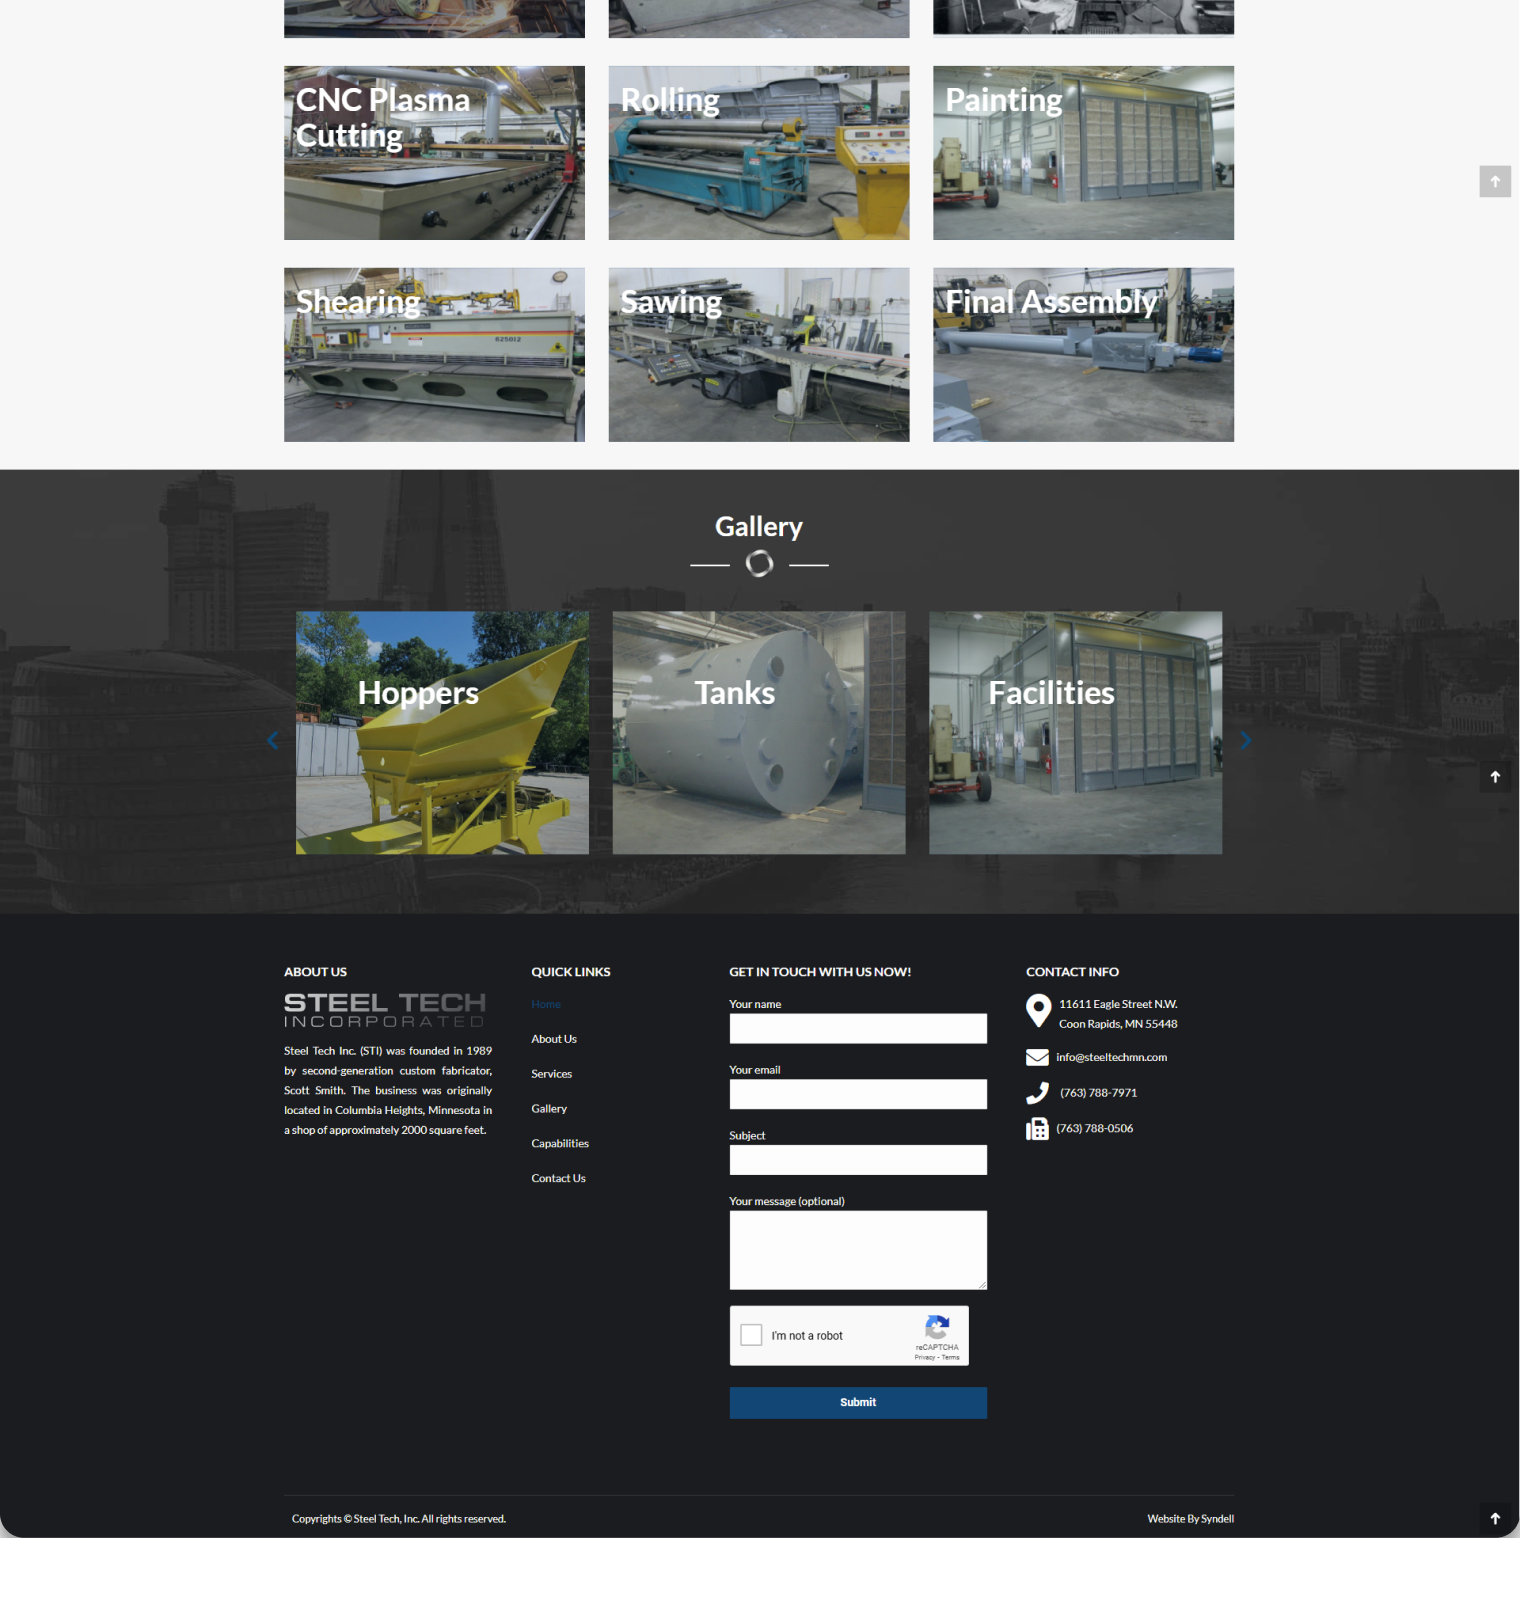
Task: Click the Your name input field
Action: [x=858, y=1029]
